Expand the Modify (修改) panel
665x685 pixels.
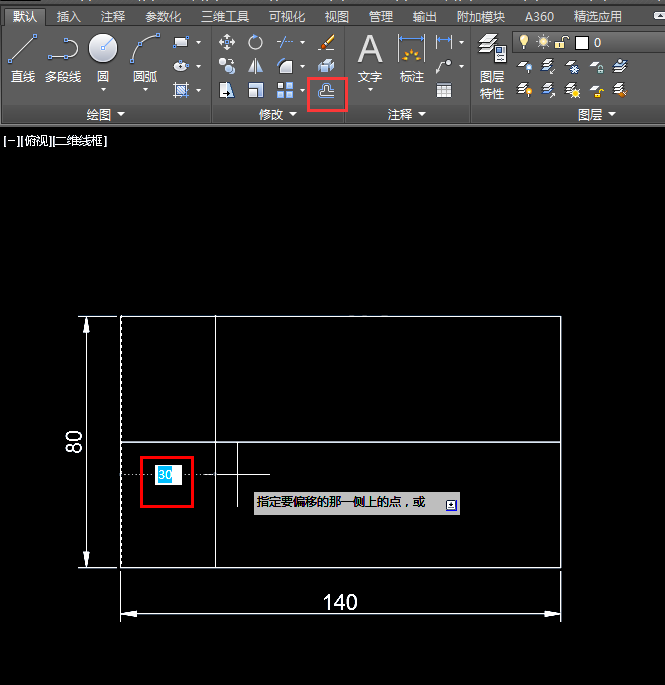277,114
